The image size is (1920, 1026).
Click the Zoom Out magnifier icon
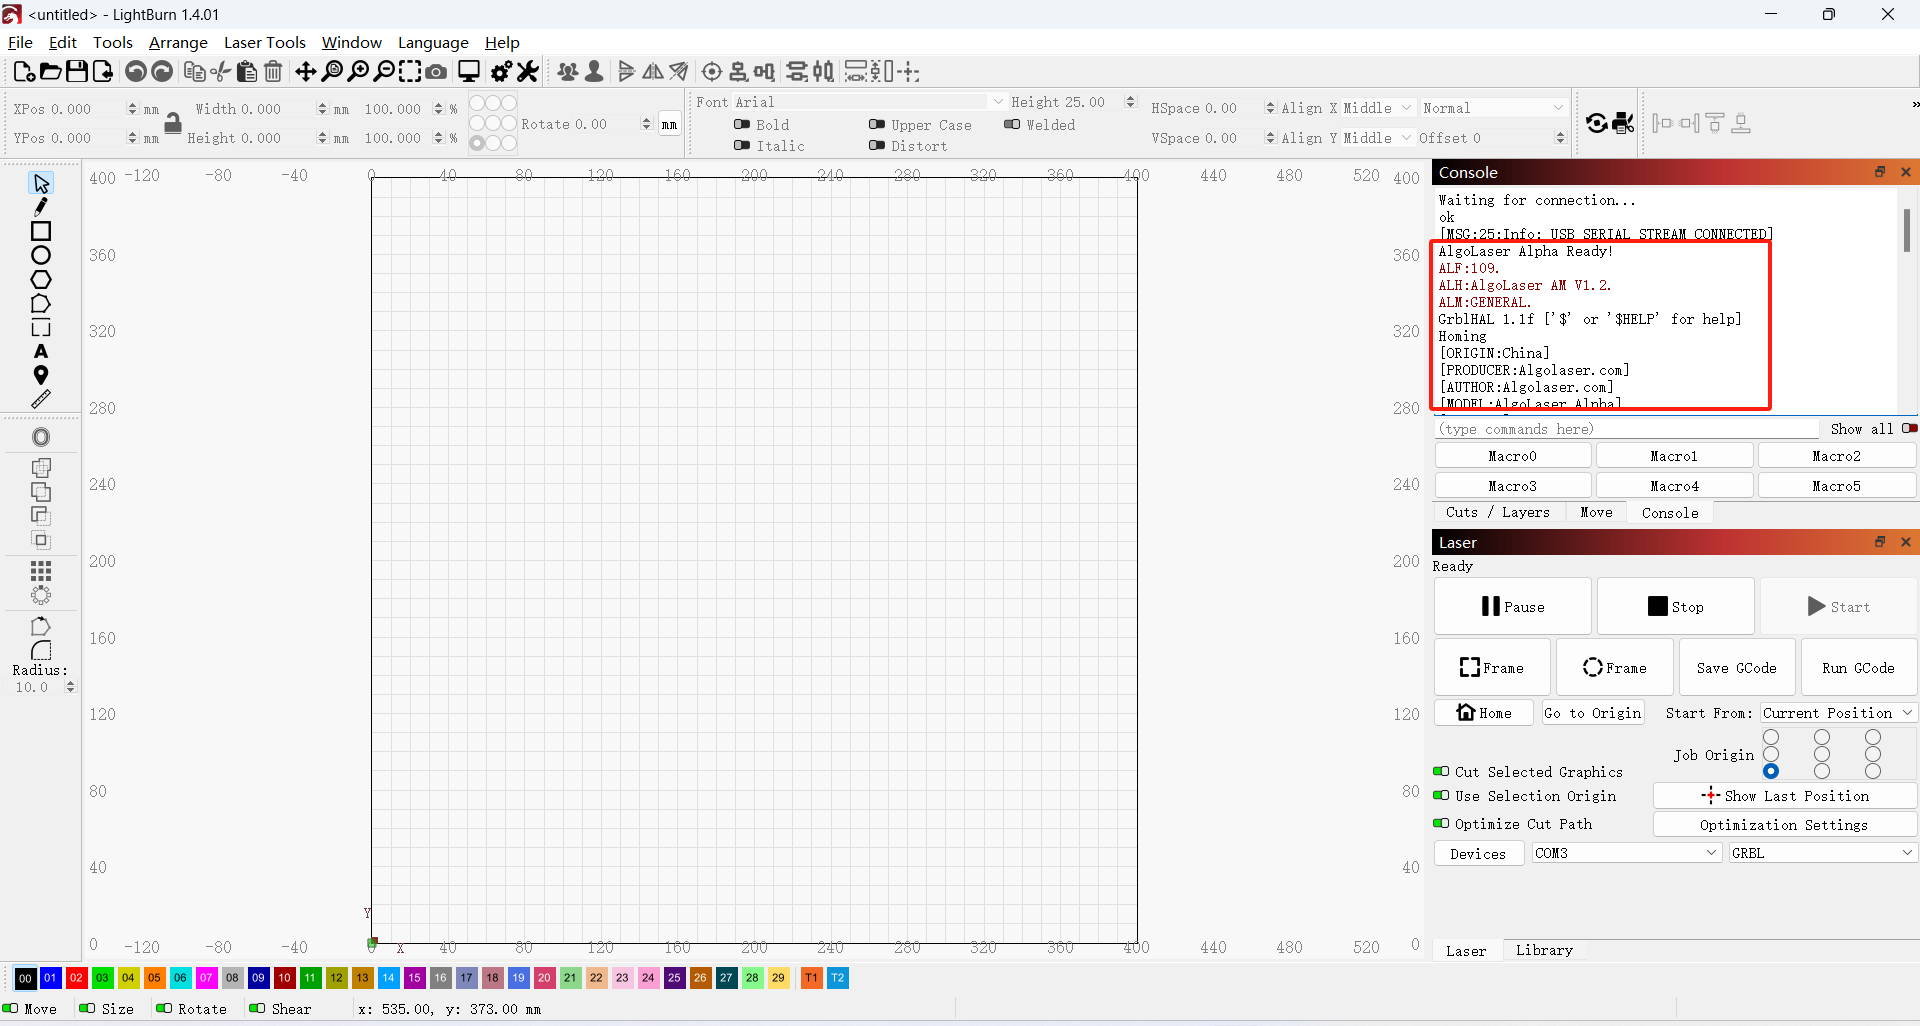pyautogui.click(x=384, y=71)
